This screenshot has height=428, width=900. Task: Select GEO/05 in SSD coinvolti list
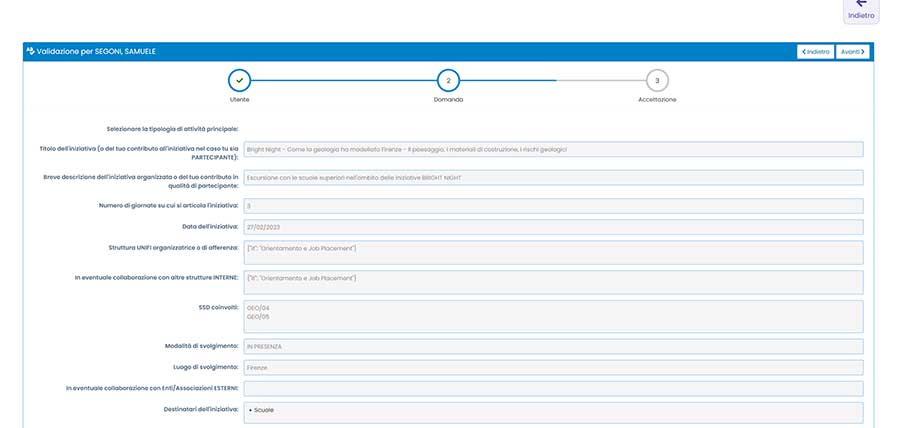(258, 317)
